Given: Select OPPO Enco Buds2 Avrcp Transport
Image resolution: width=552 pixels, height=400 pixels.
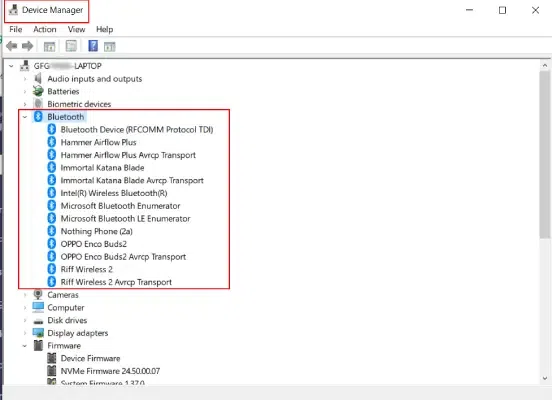Looking at the screenshot, I should (x=123, y=257).
